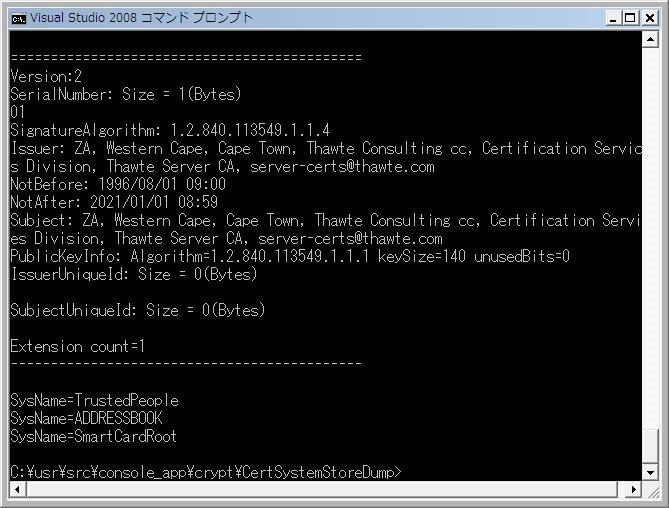Click the horizontal scrollbar right arrow
The image size is (669, 508).
point(634,489)
